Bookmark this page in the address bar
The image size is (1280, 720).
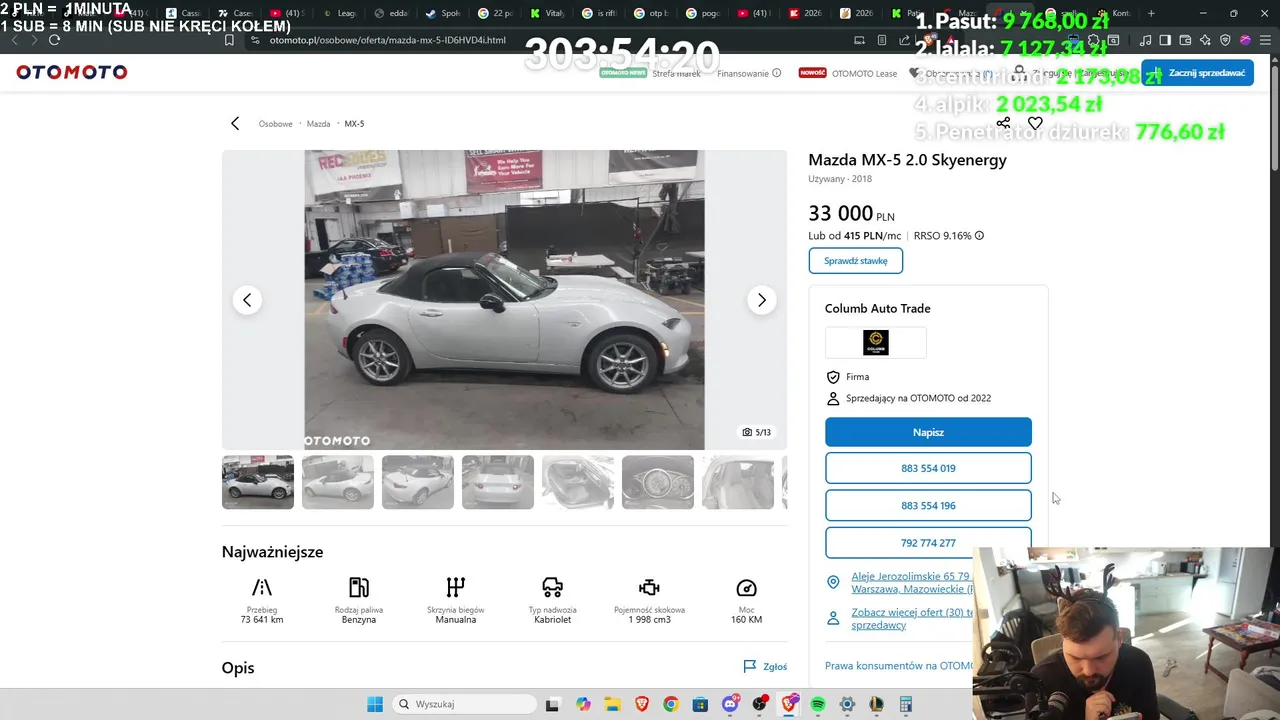click(229, 40)
